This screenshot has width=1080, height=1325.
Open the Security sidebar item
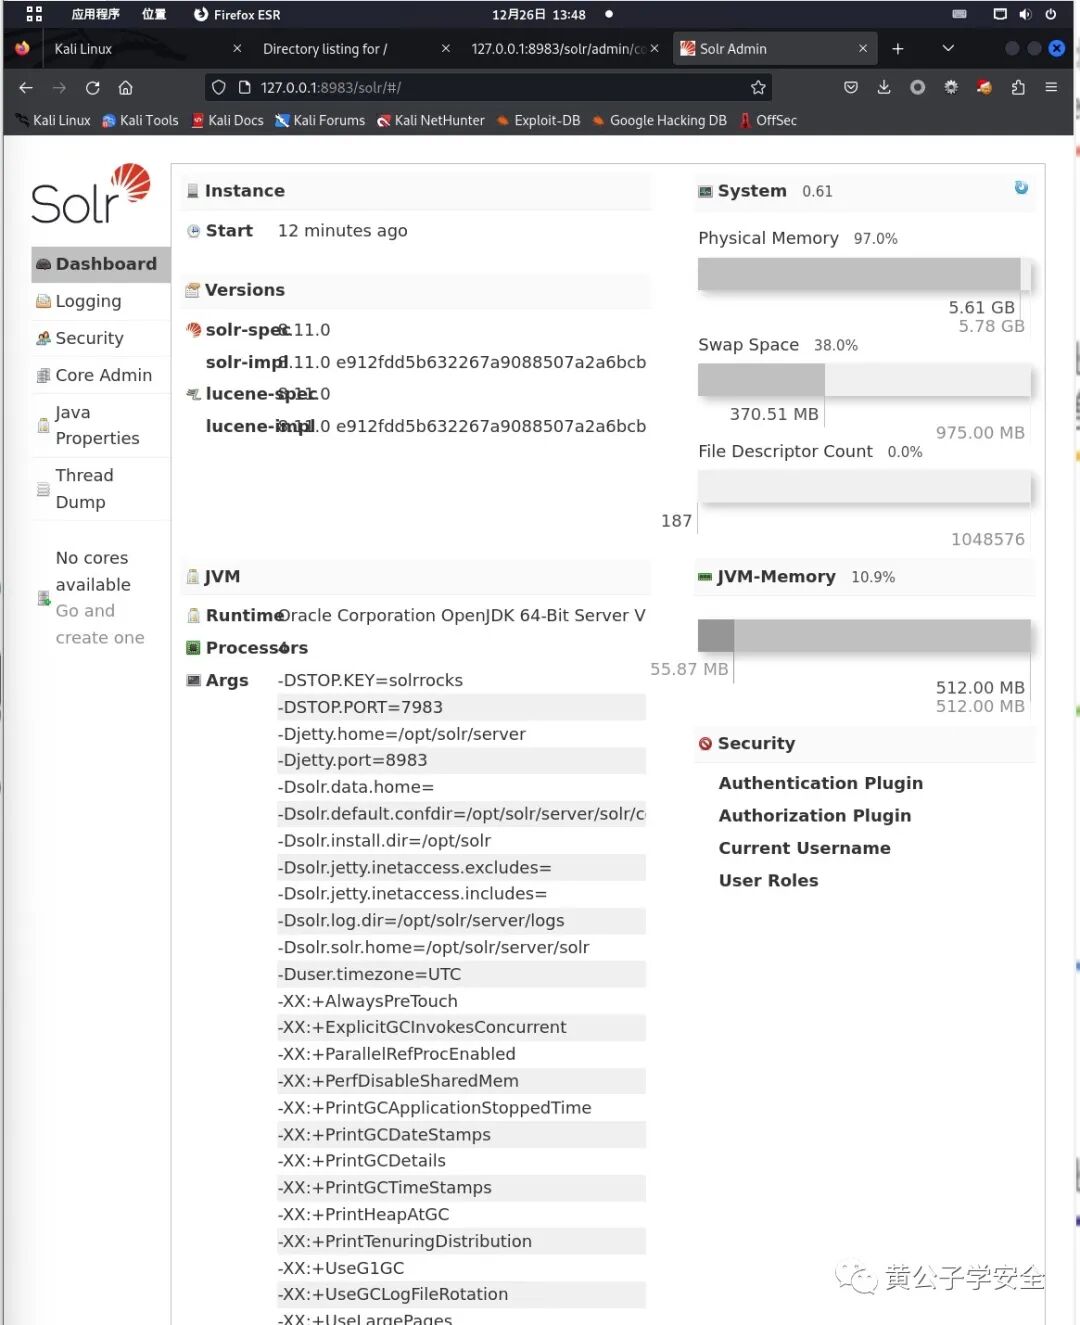coord(101,338)
